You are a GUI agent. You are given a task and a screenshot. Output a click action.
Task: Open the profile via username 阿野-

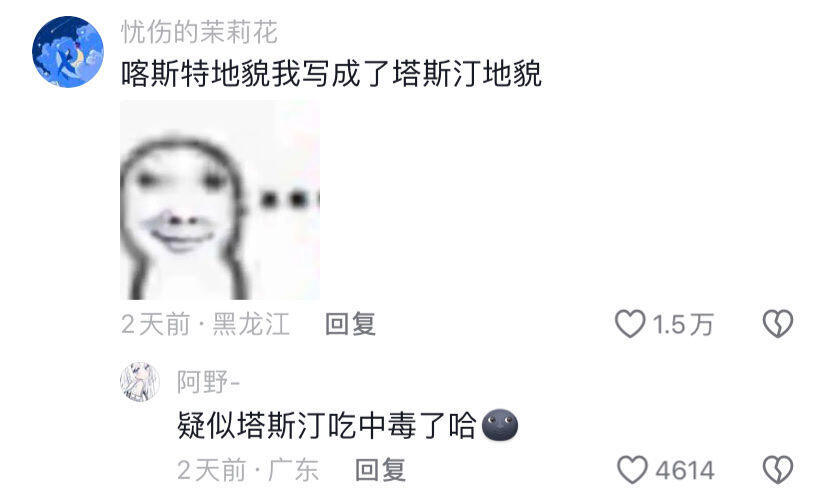208,382
